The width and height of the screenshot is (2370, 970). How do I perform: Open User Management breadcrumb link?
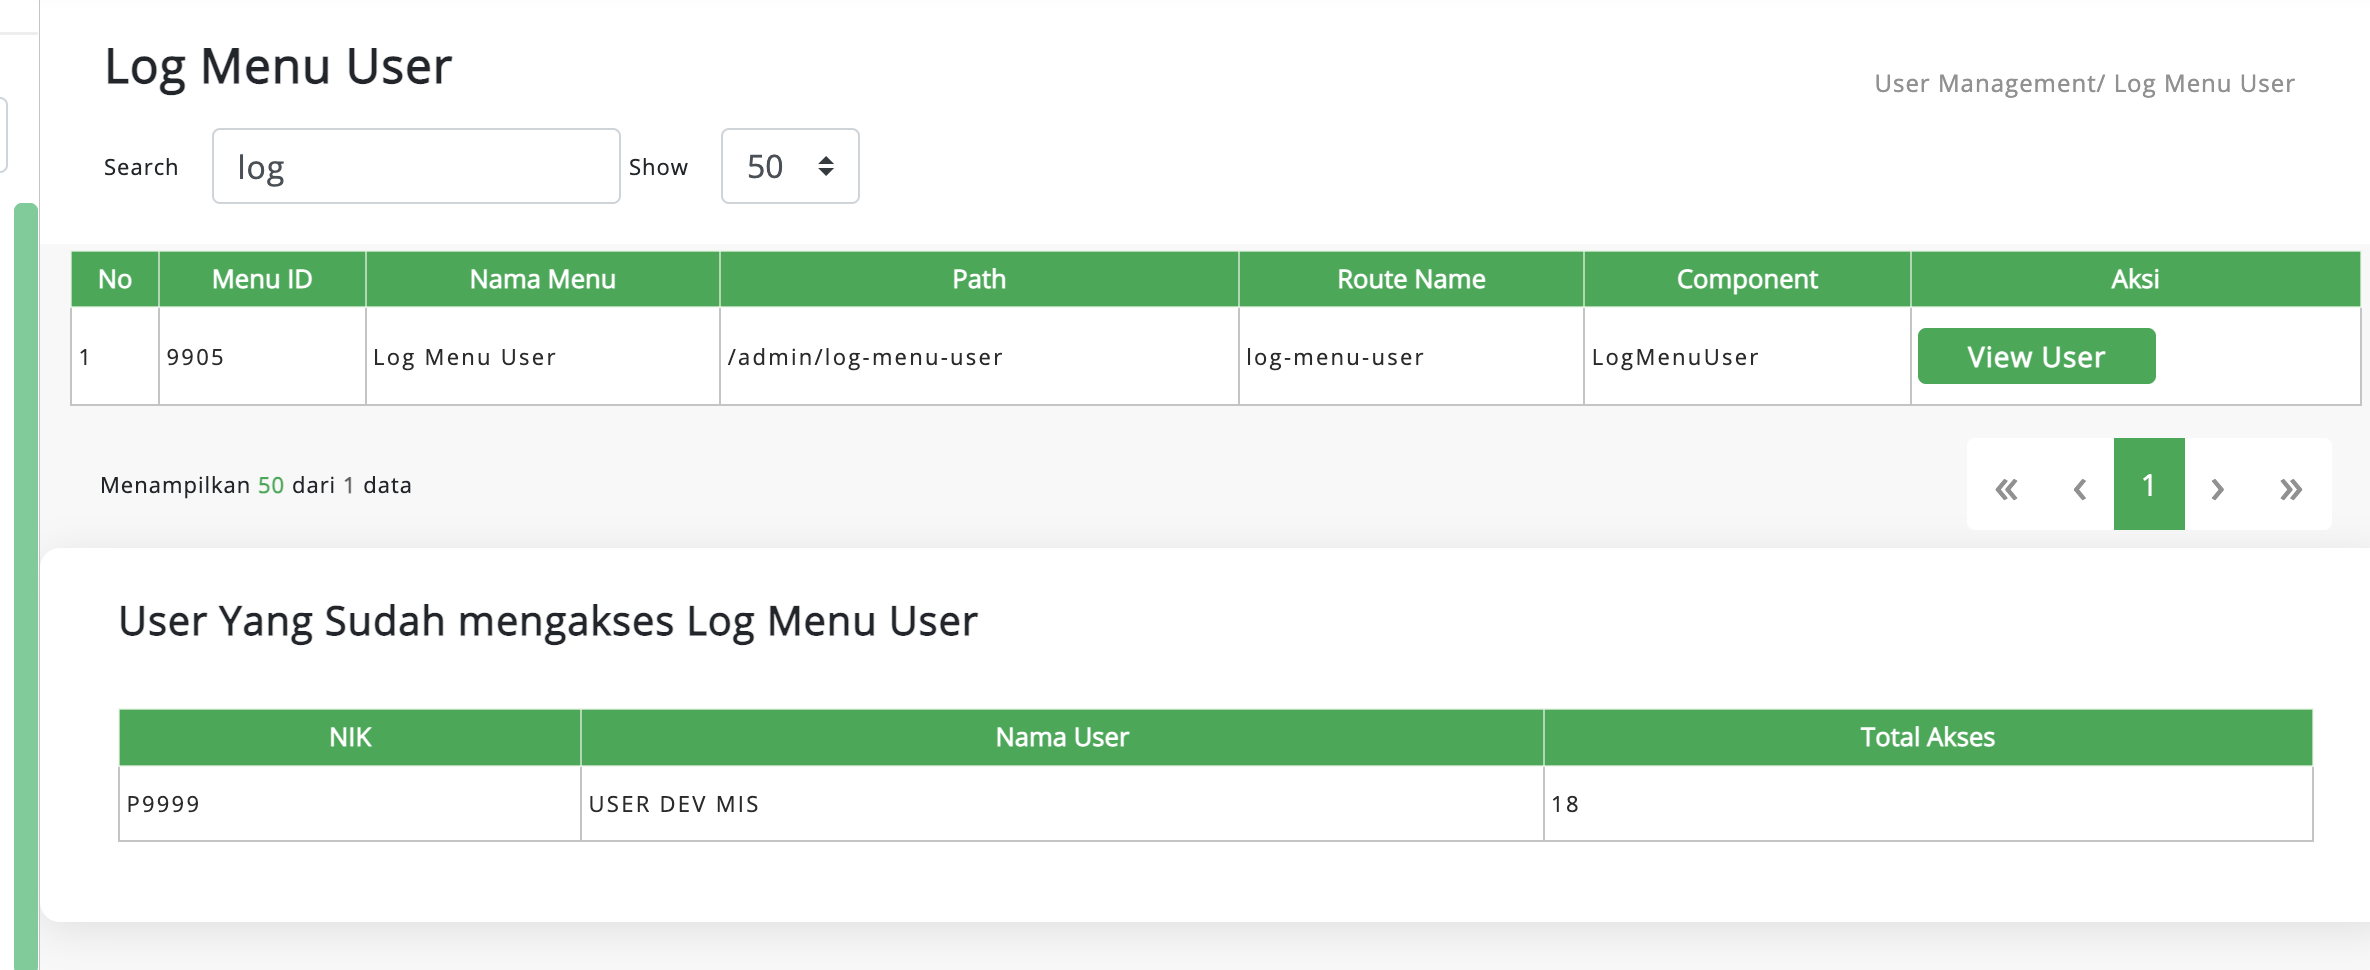pyautogui.click(x=1985, y=83)
